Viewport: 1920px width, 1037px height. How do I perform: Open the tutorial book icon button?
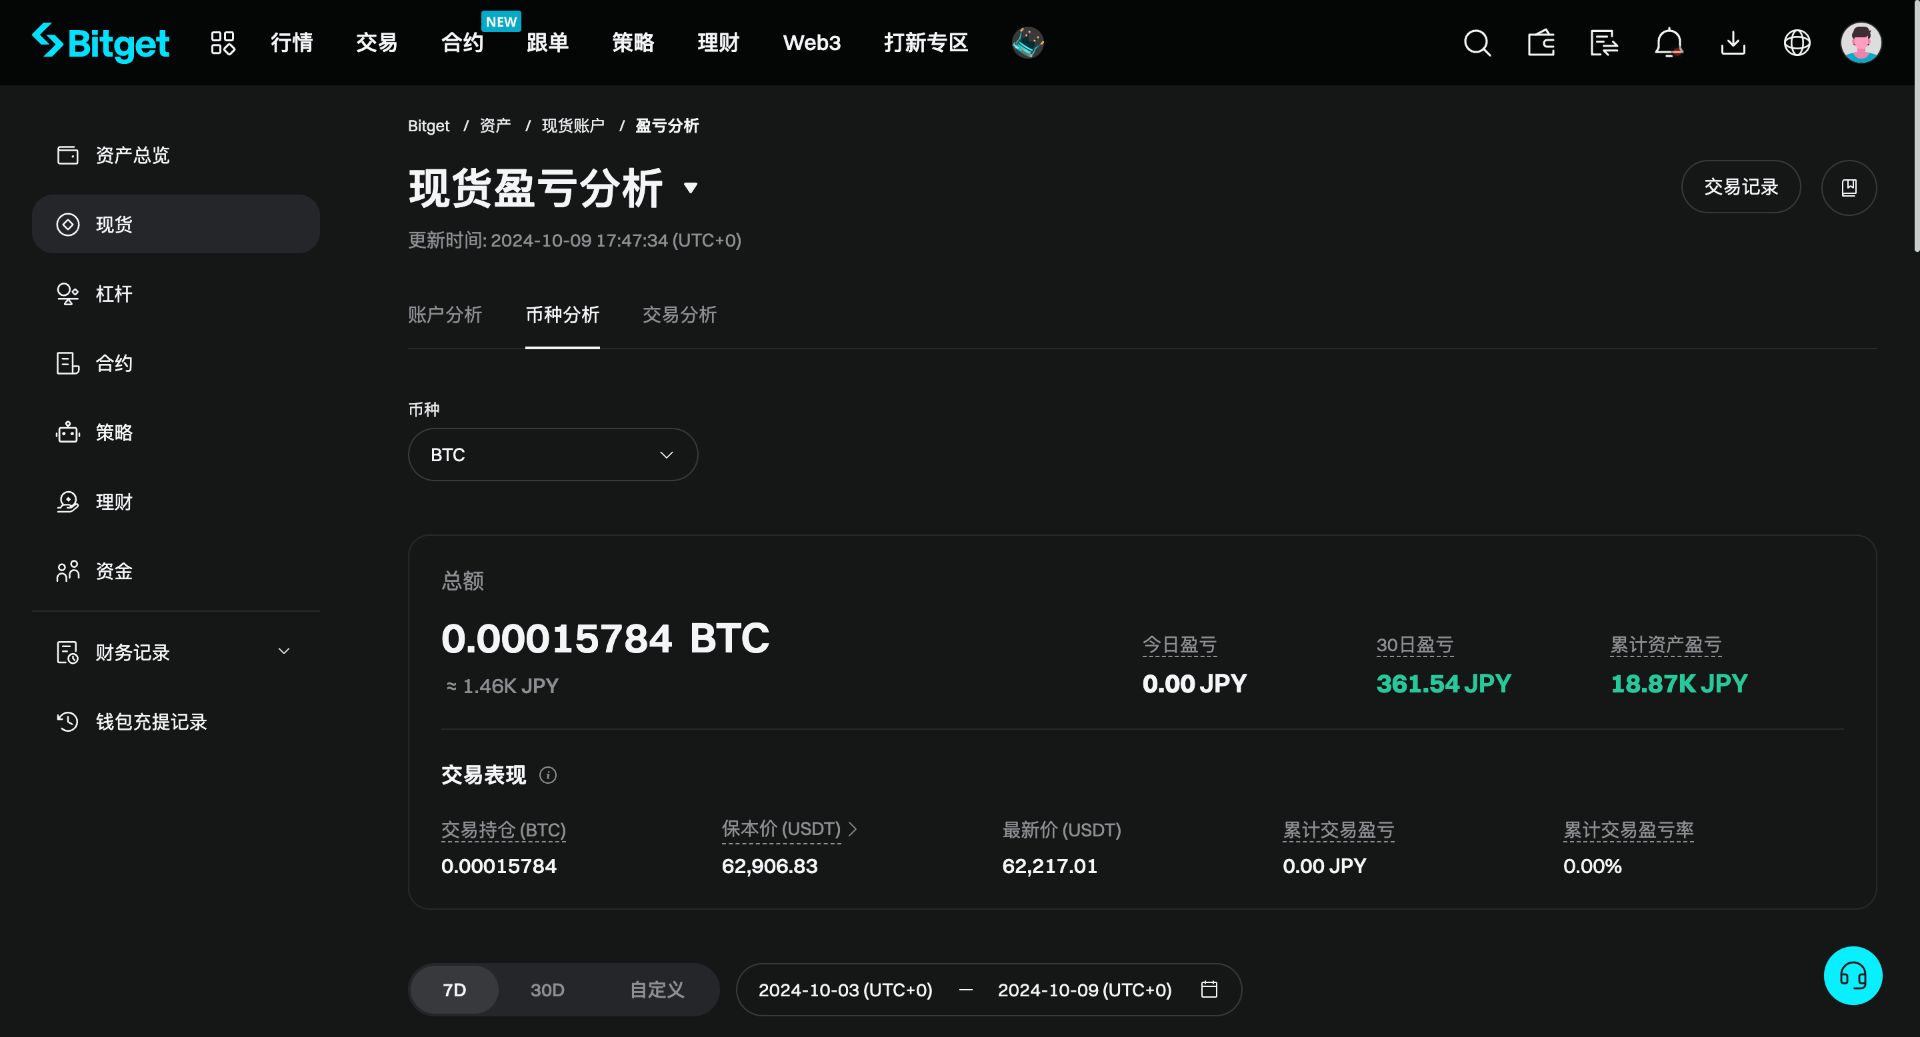tap(1848, 187)
